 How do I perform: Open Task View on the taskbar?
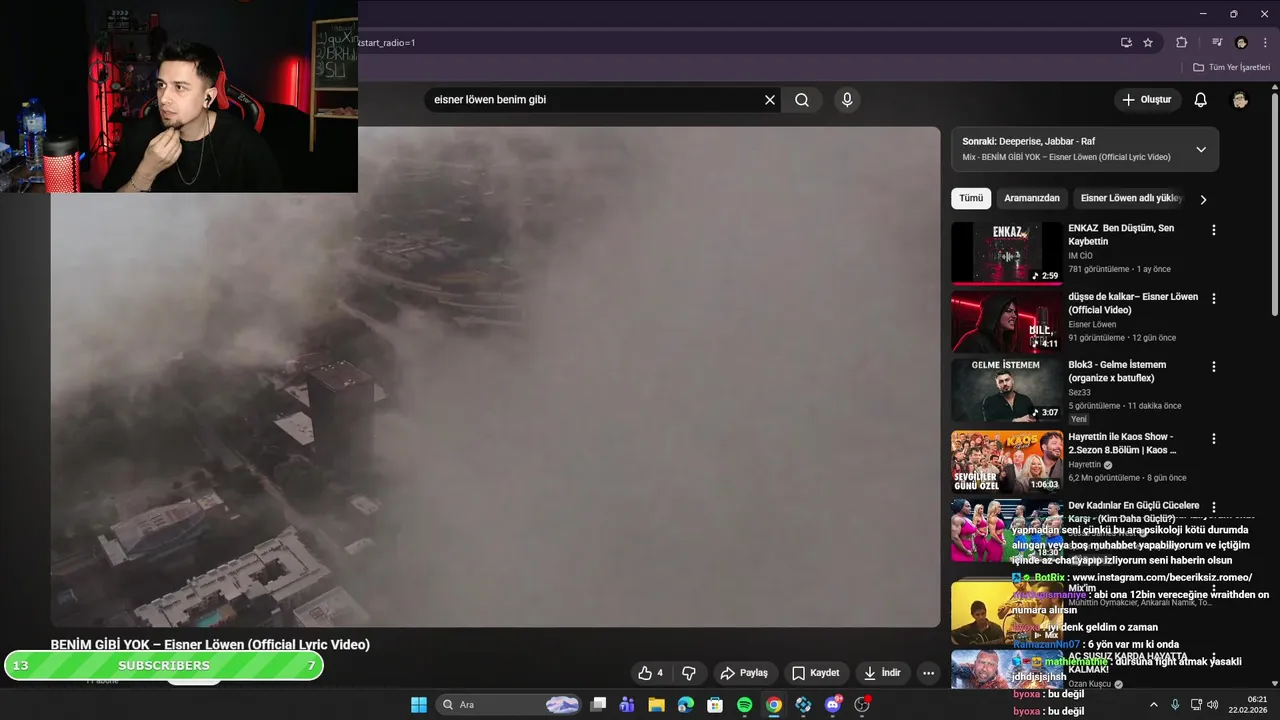pos(598,705)
